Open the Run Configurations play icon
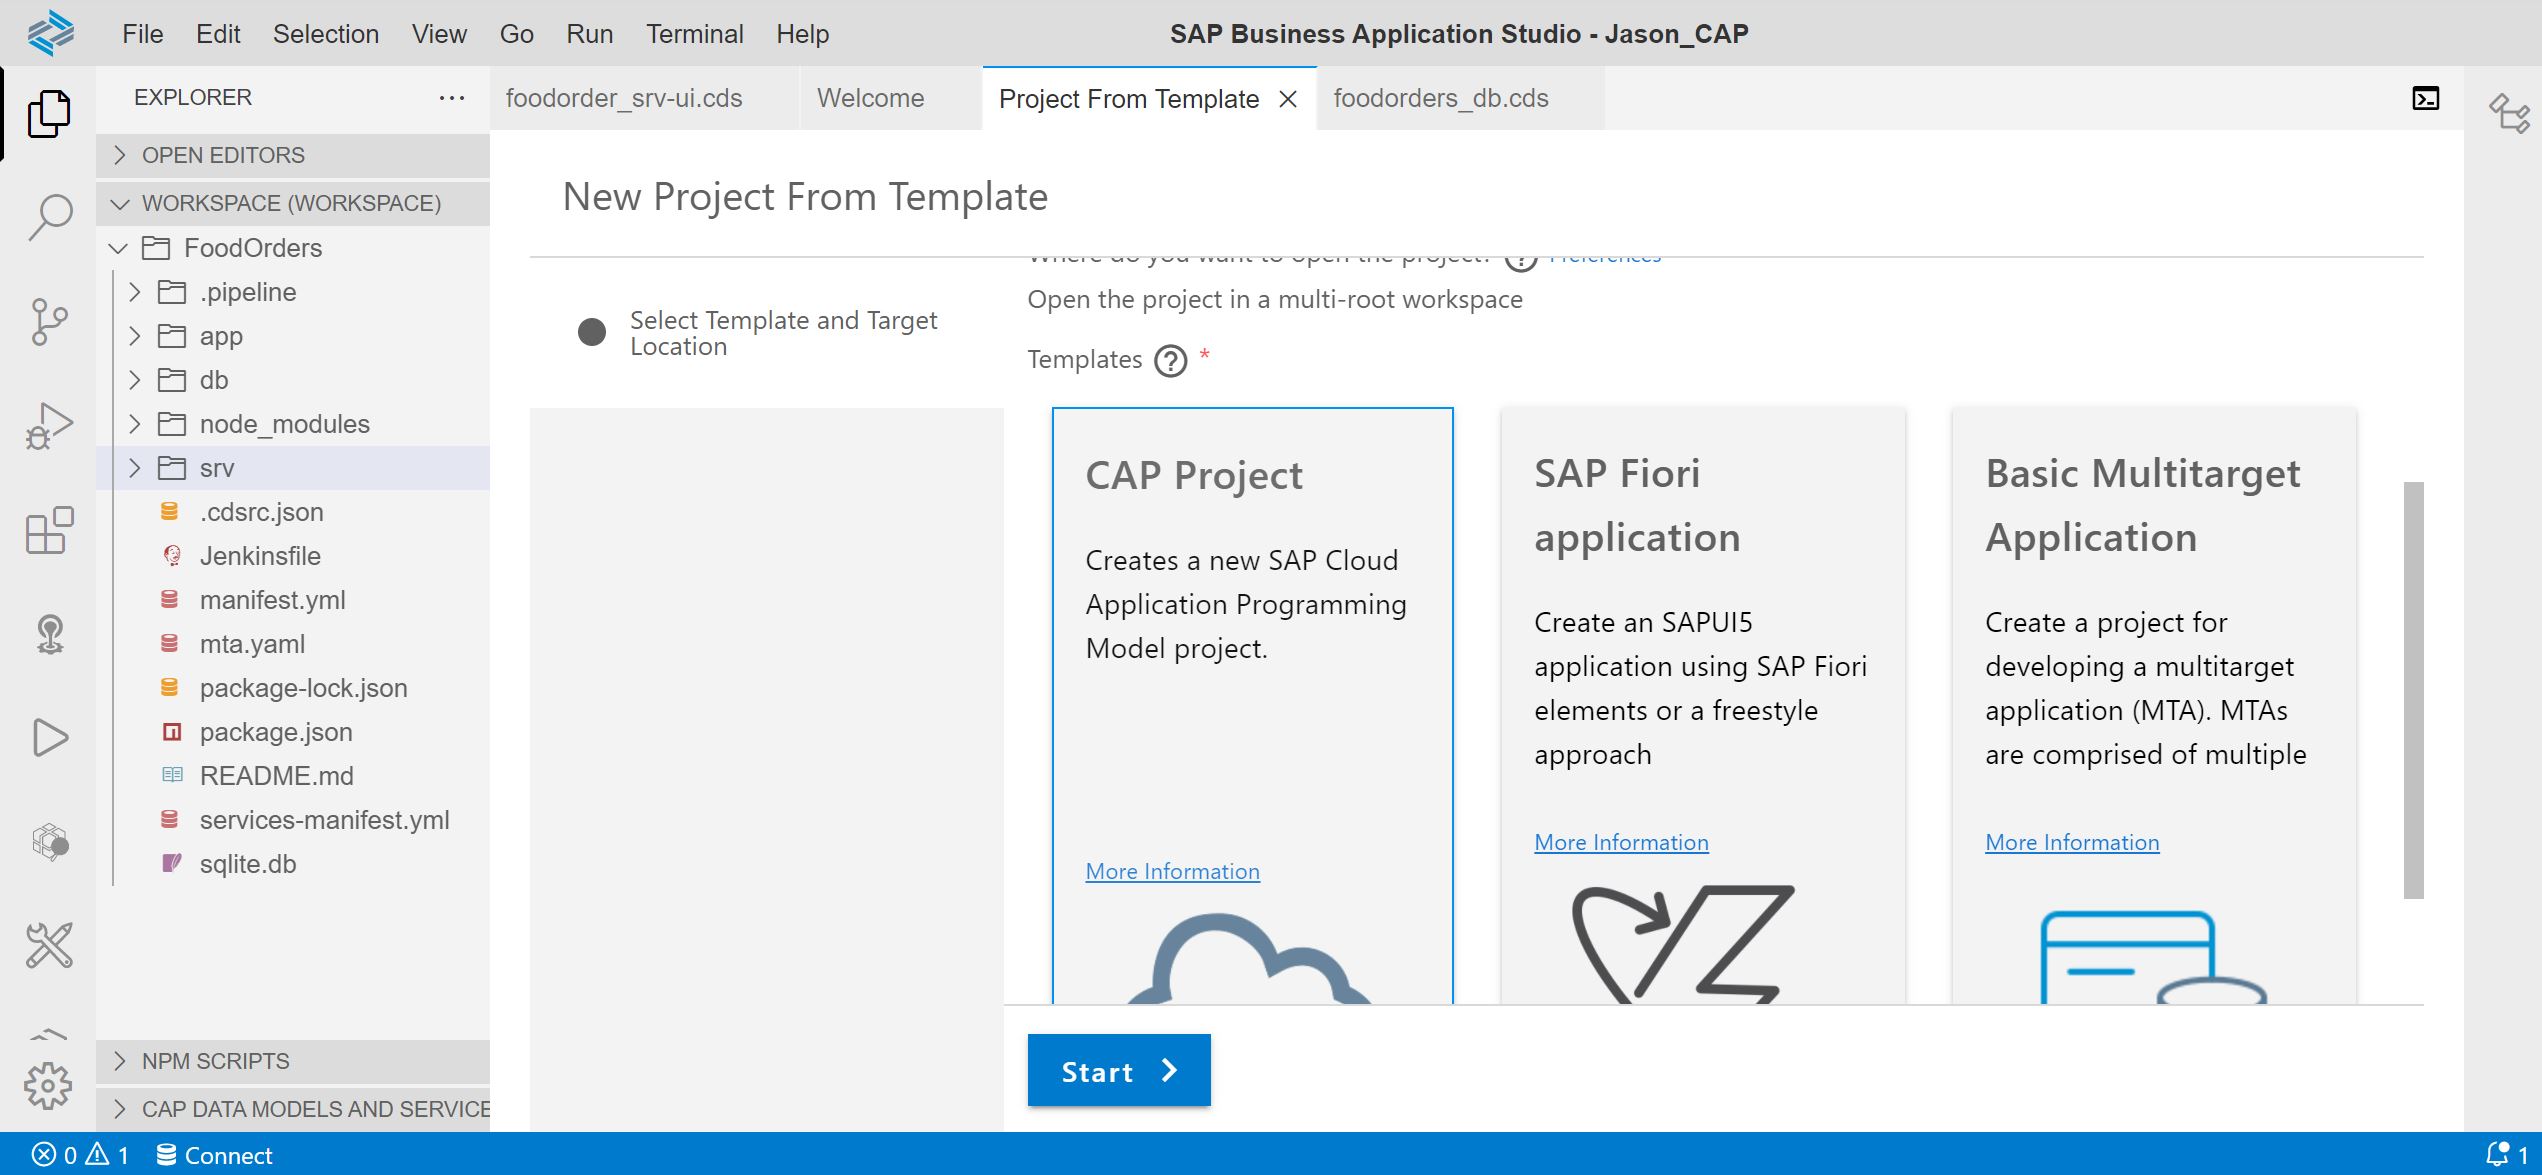Viewport: 2542px width, 1175px height. (x=49, y=738)
